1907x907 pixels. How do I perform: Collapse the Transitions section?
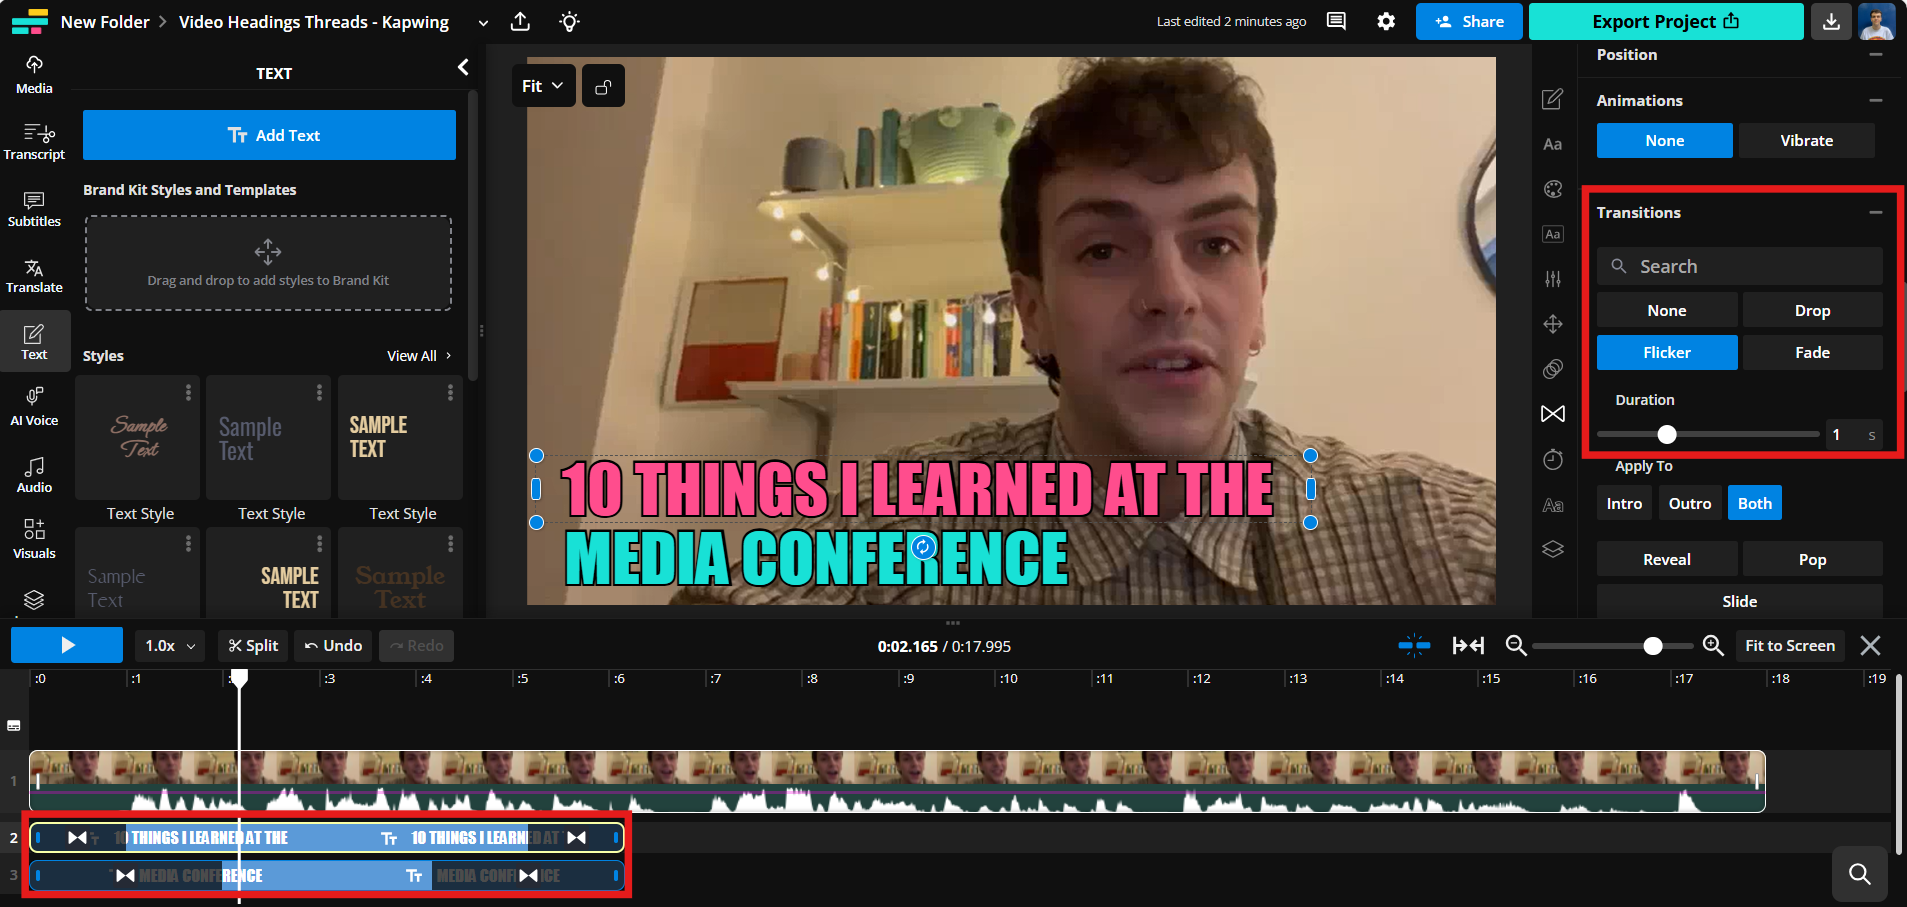point(1874,212)
